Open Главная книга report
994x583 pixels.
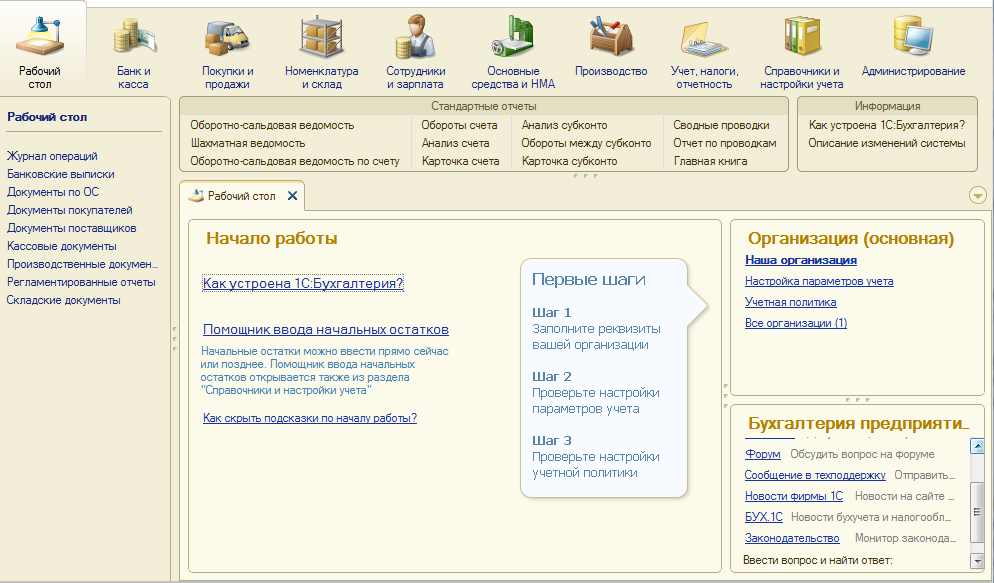(x=710, y=162)
